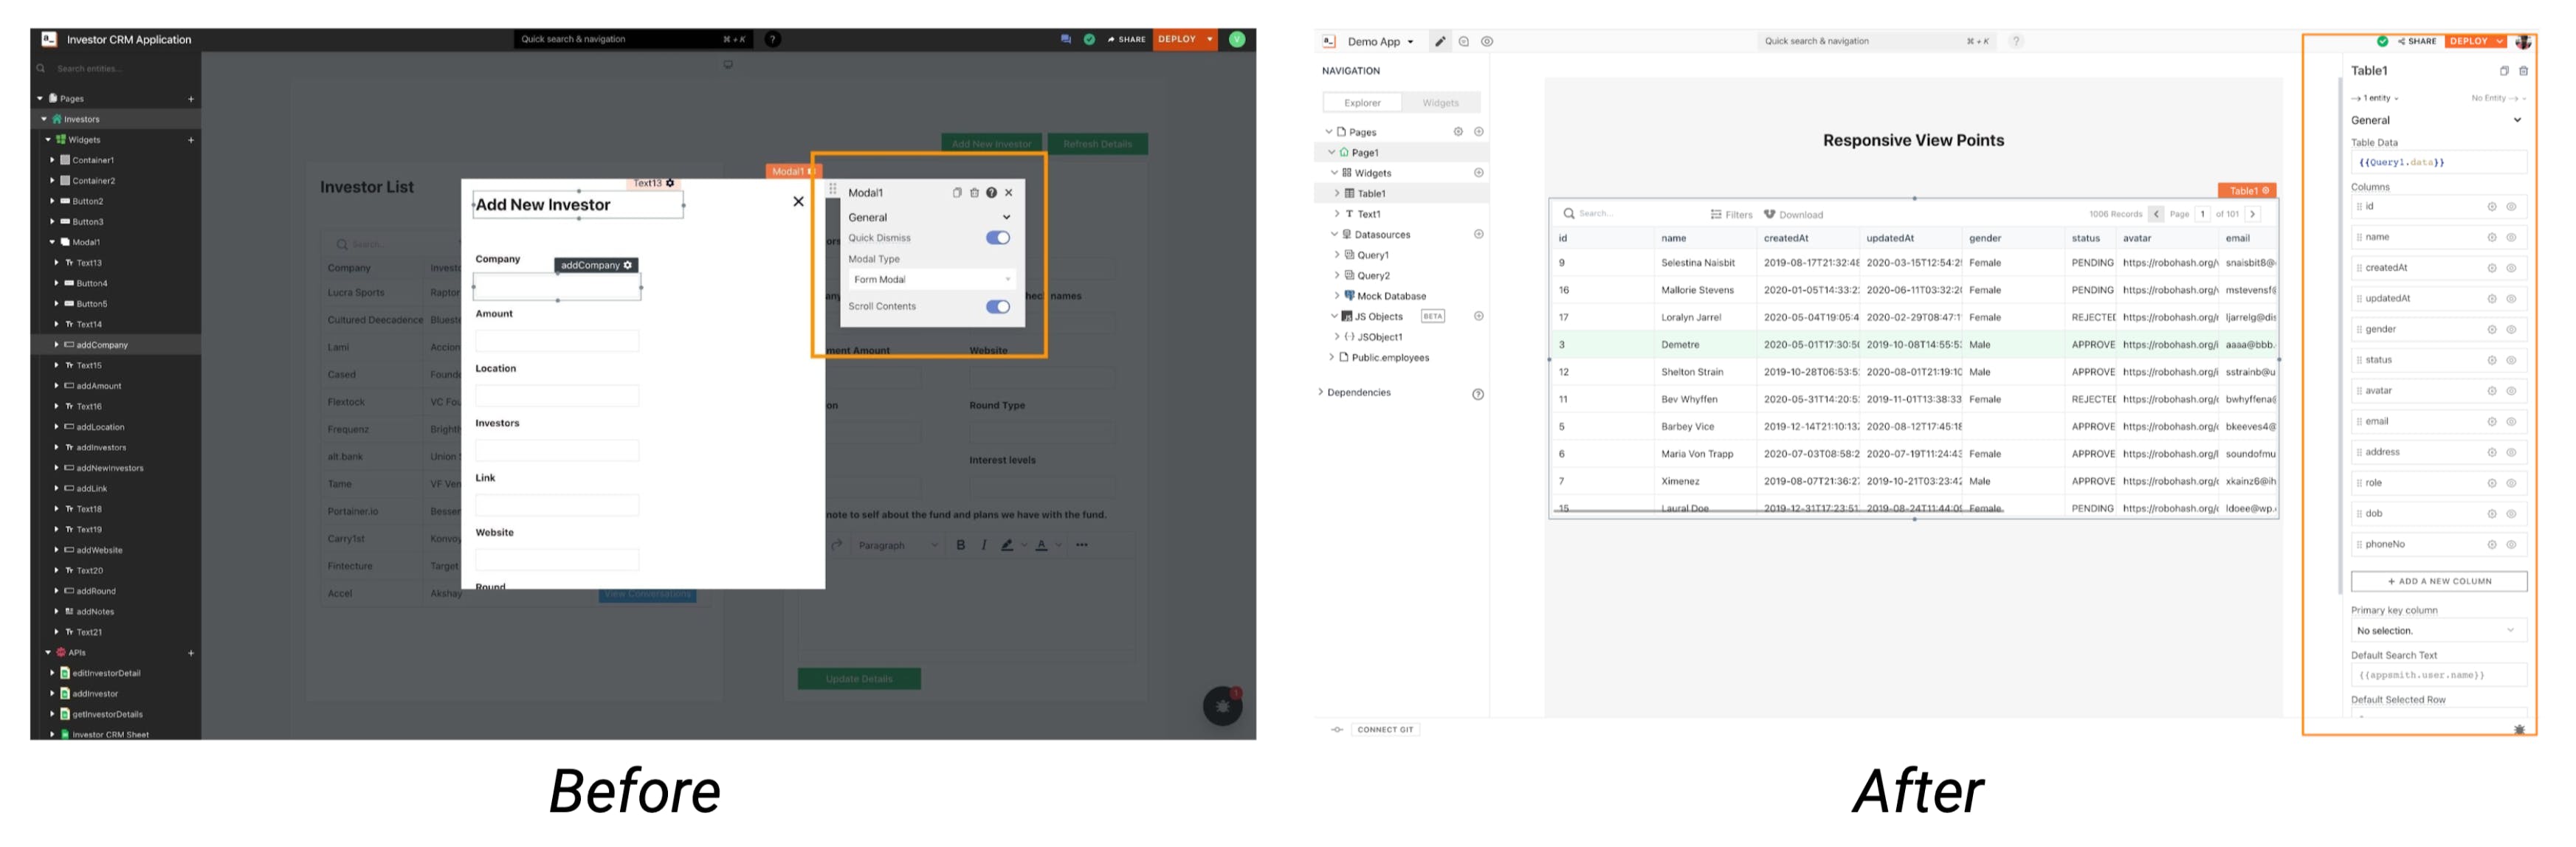Expand the Query1 tree item
This screenshot has height=847, width=2576.
1337,255
